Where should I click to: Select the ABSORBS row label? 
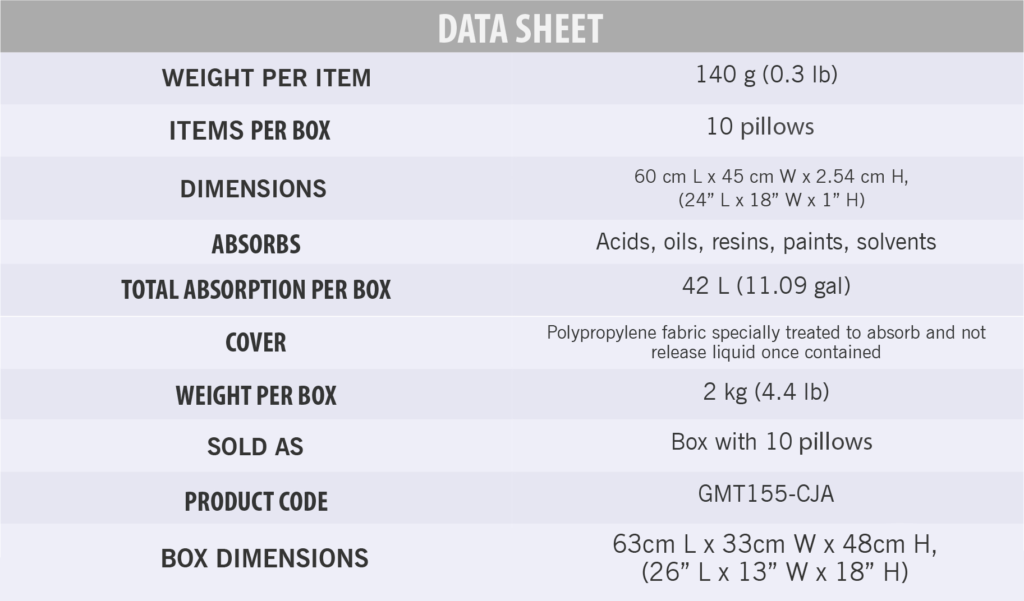[256, 244]
